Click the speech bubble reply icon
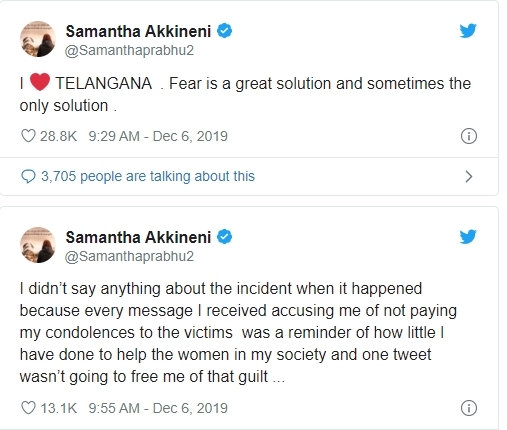The height and width of the screenshot is (430, 507). coord(28,176)
